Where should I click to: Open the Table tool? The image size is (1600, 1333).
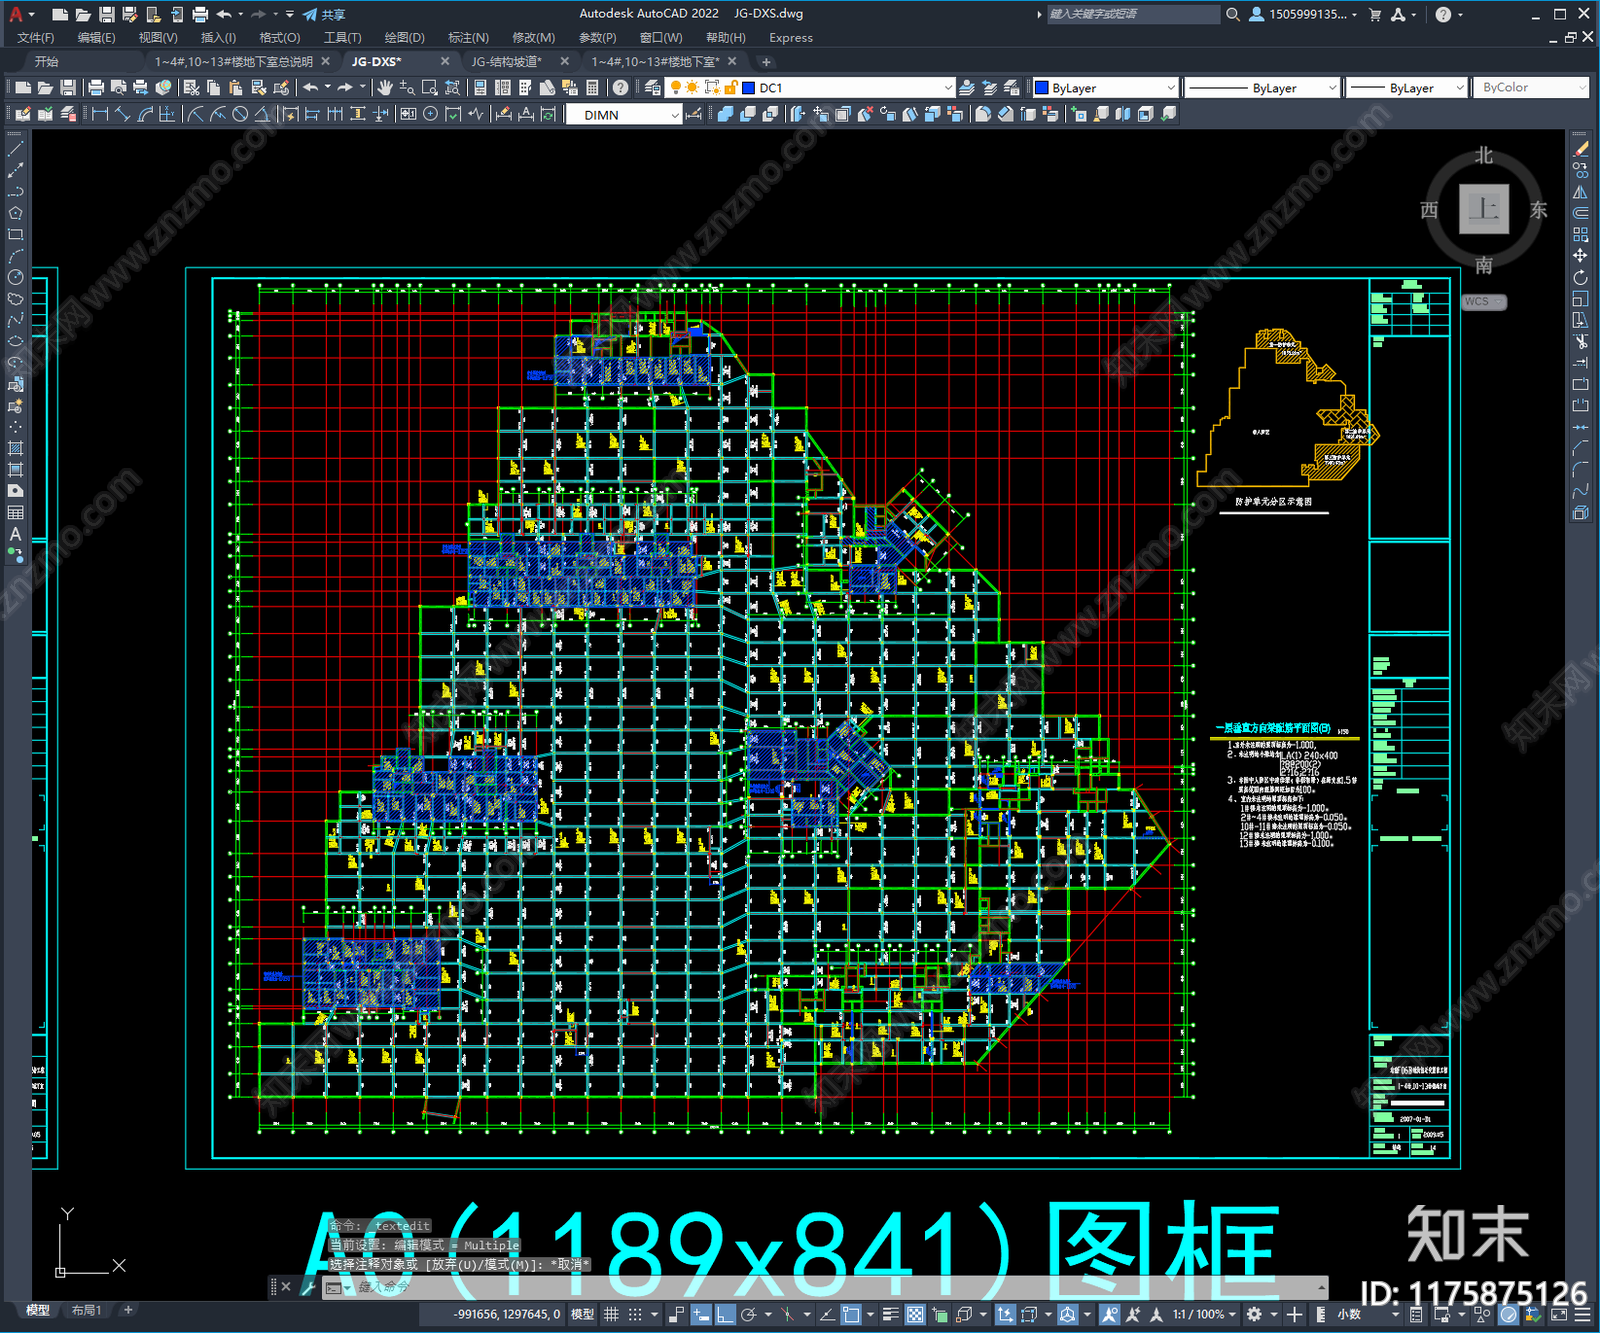tap(15, 513)
